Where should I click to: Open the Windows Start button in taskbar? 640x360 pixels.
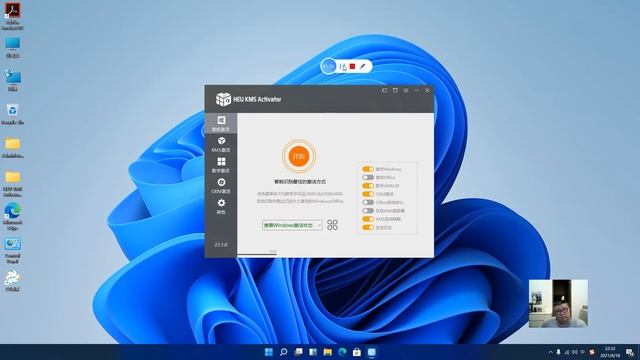(x=269, y=352)
